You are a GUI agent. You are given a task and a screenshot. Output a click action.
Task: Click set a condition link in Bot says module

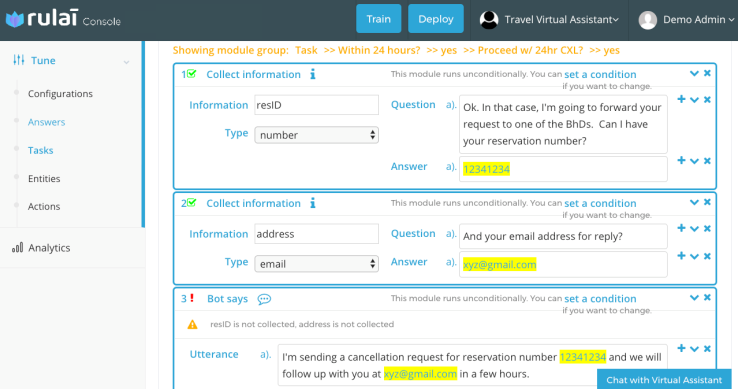600,299
